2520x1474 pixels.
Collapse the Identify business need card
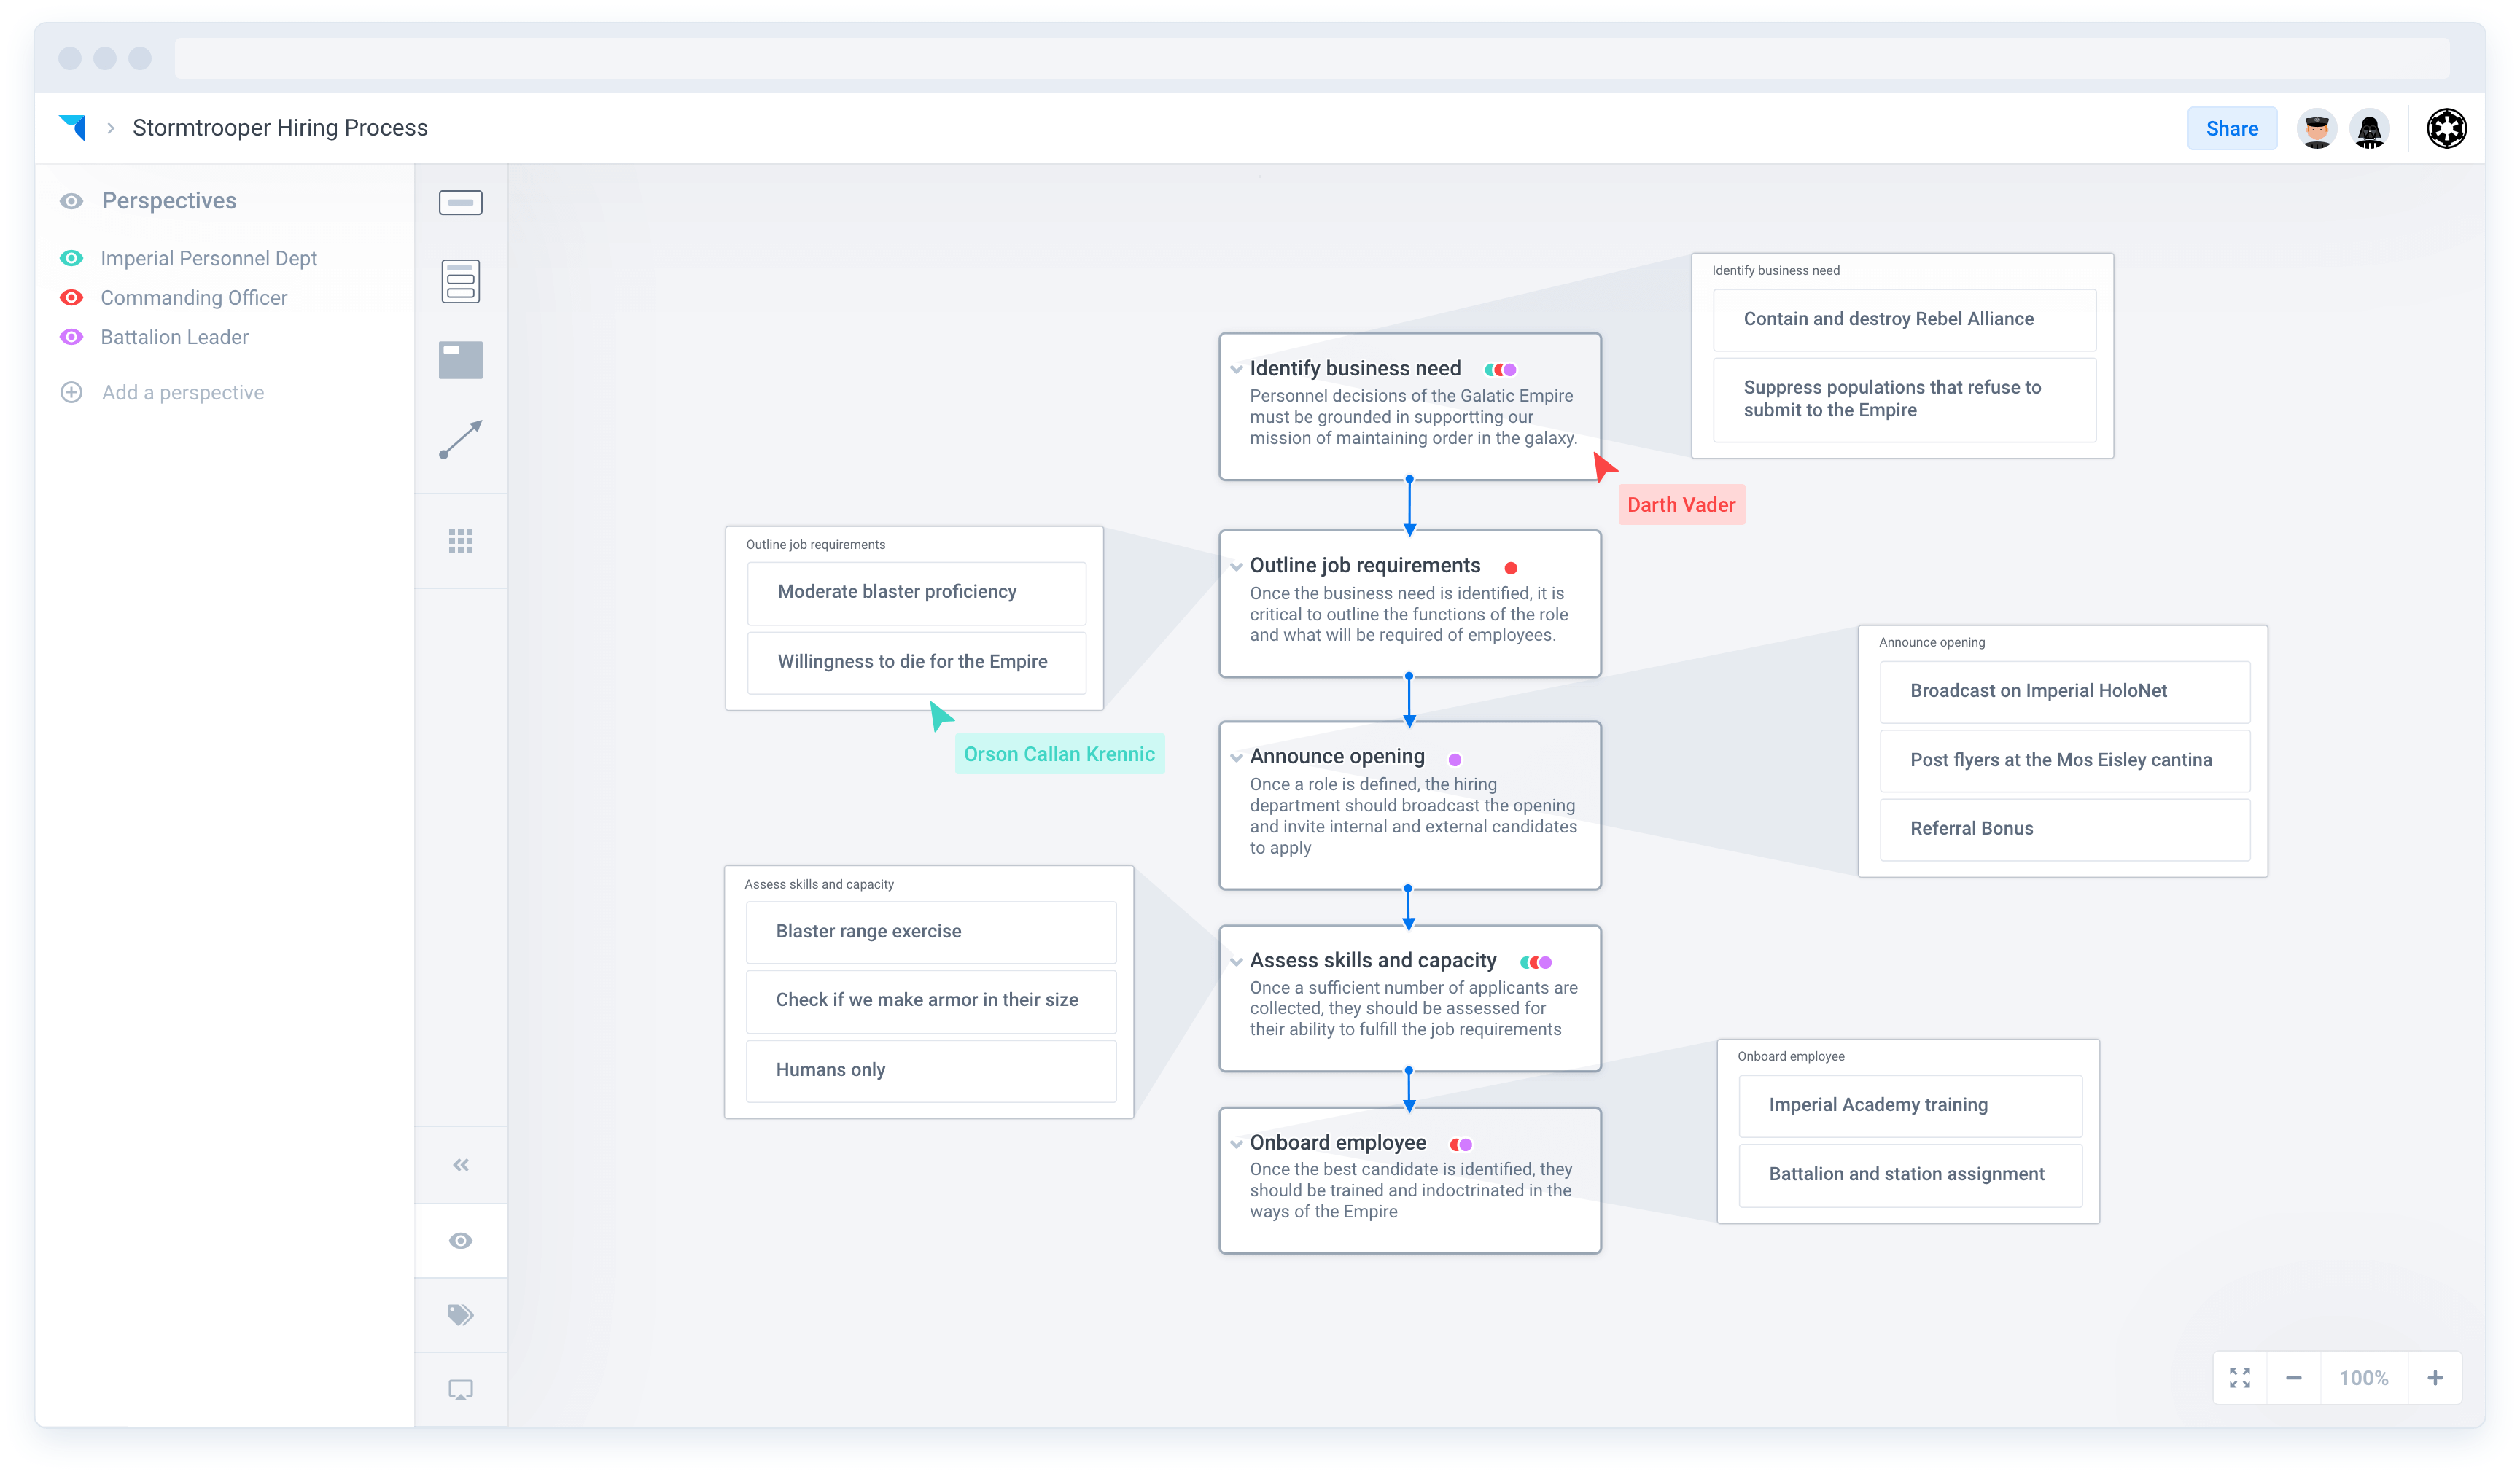(x=1236, y=369)
